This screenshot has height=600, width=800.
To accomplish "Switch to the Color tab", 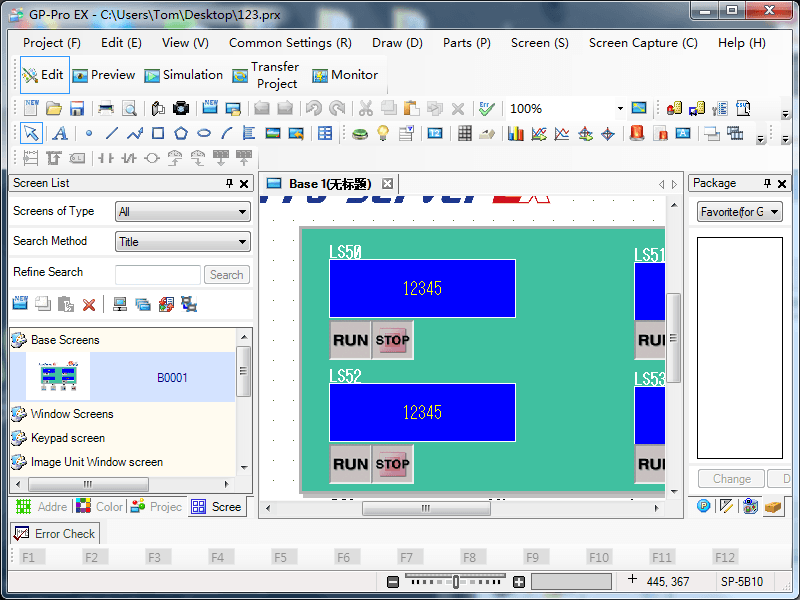I will click(99, 507).
